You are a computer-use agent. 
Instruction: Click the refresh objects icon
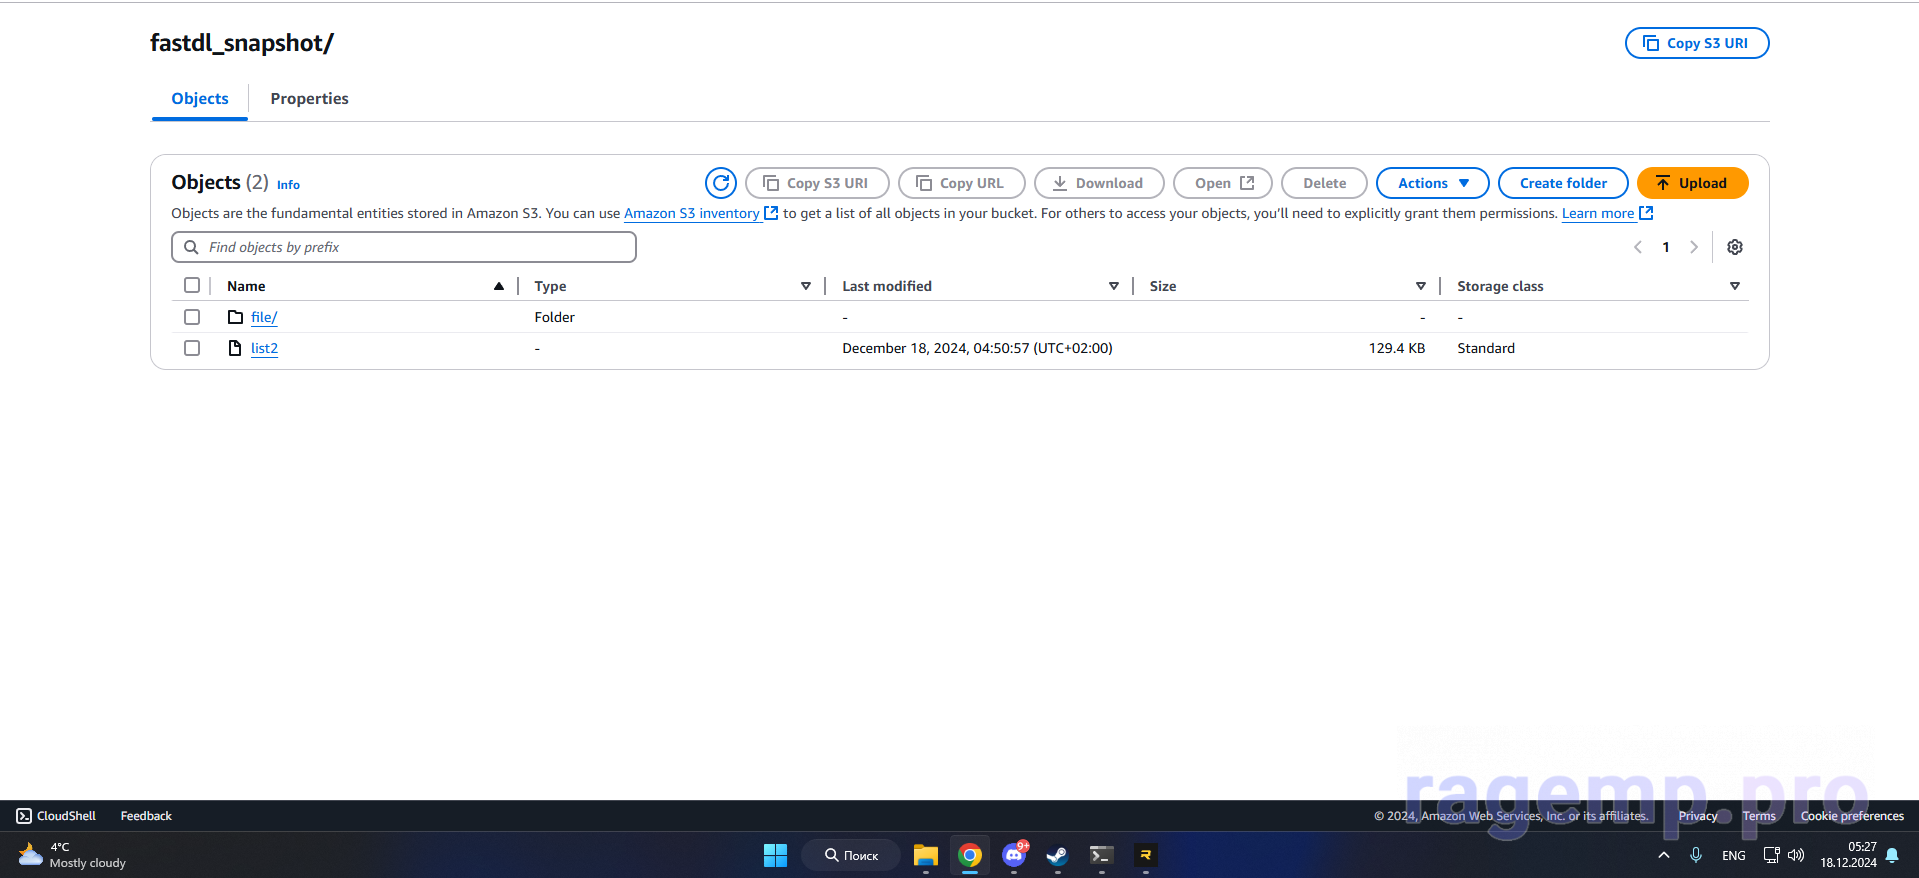[720, 183]
